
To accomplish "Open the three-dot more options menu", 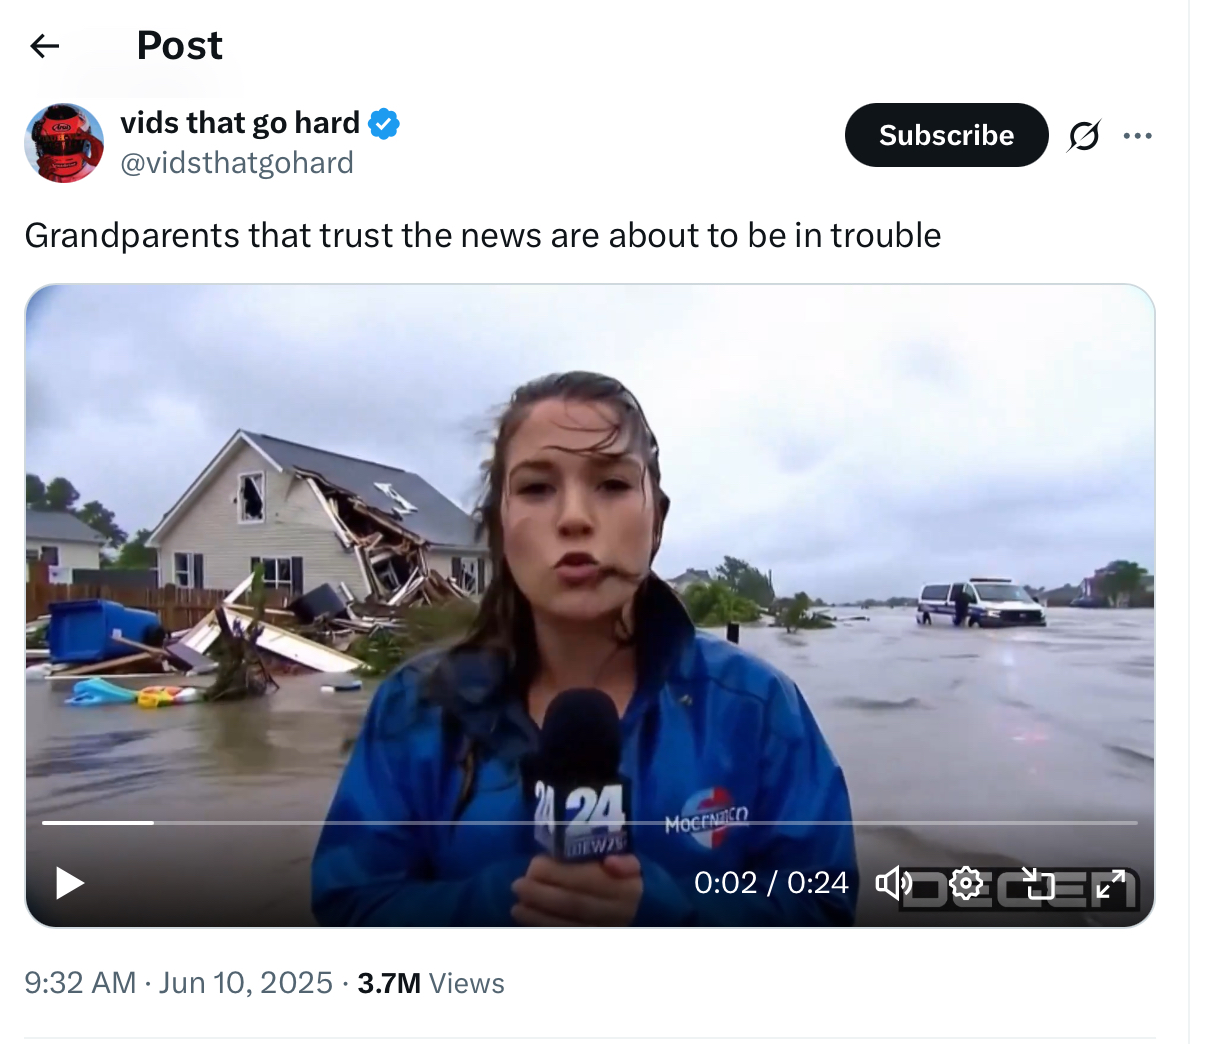I will [1137, 136].
